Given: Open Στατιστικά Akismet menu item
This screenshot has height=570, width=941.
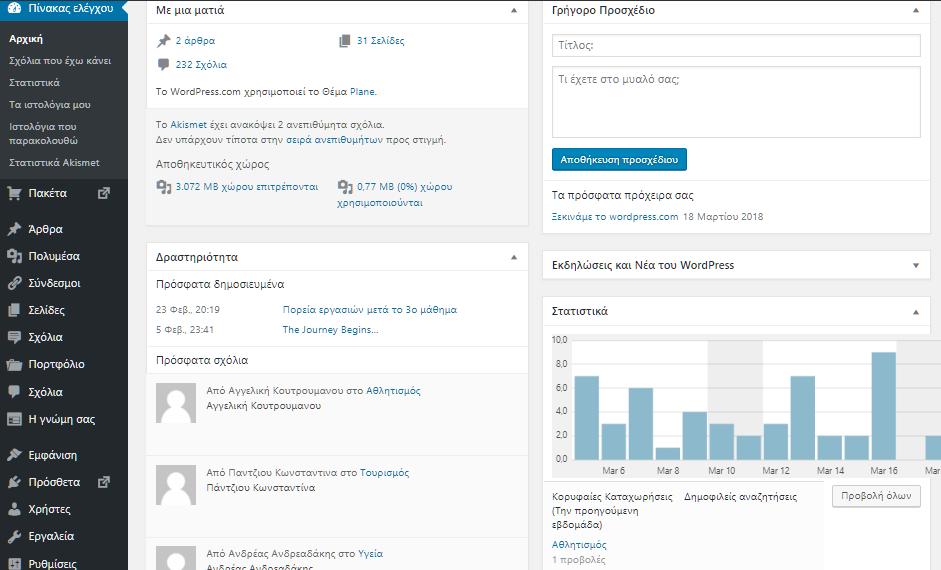Looking at the screenshot, I should click(x=54, y=163).
